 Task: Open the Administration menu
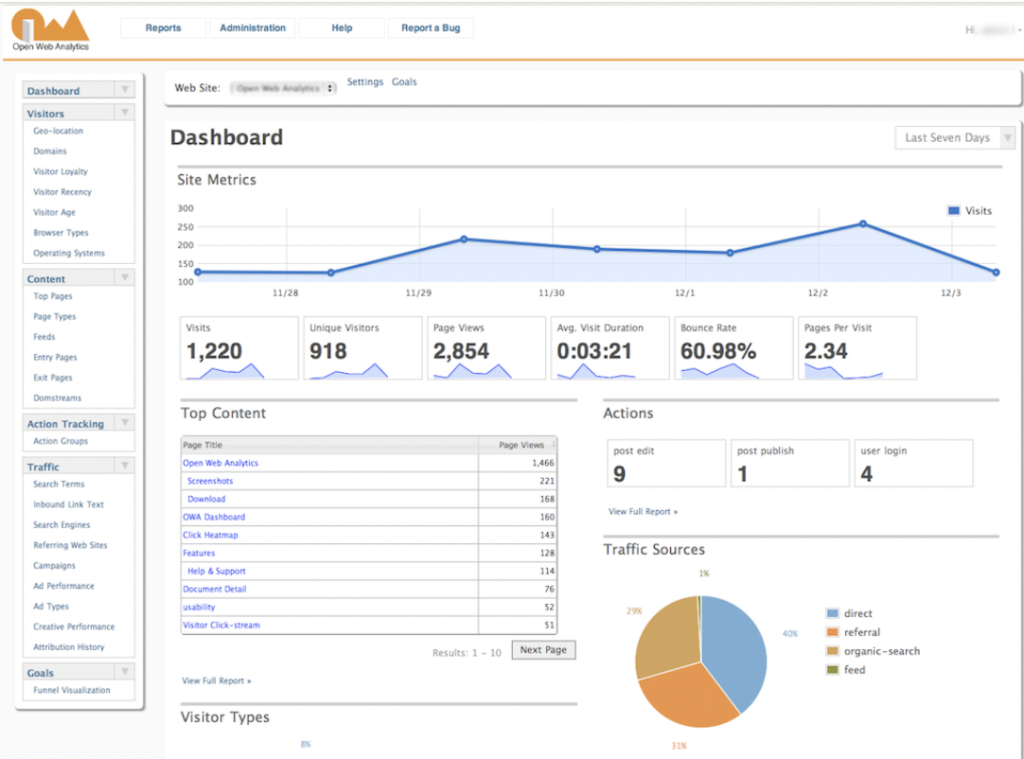251,27
